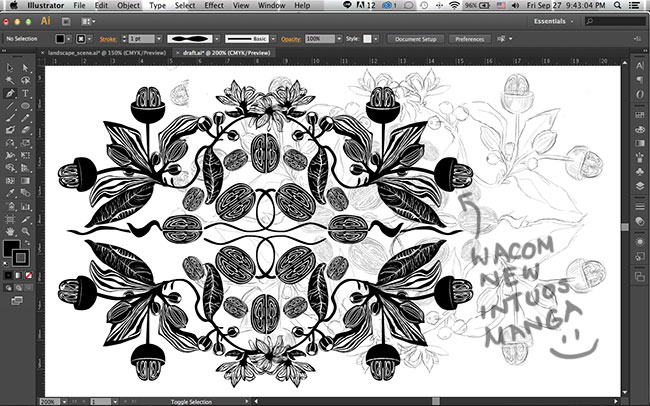The width and height of the screenshot is (650, 406).
Task: Select the Gradient tool
Action: (25, 181)
